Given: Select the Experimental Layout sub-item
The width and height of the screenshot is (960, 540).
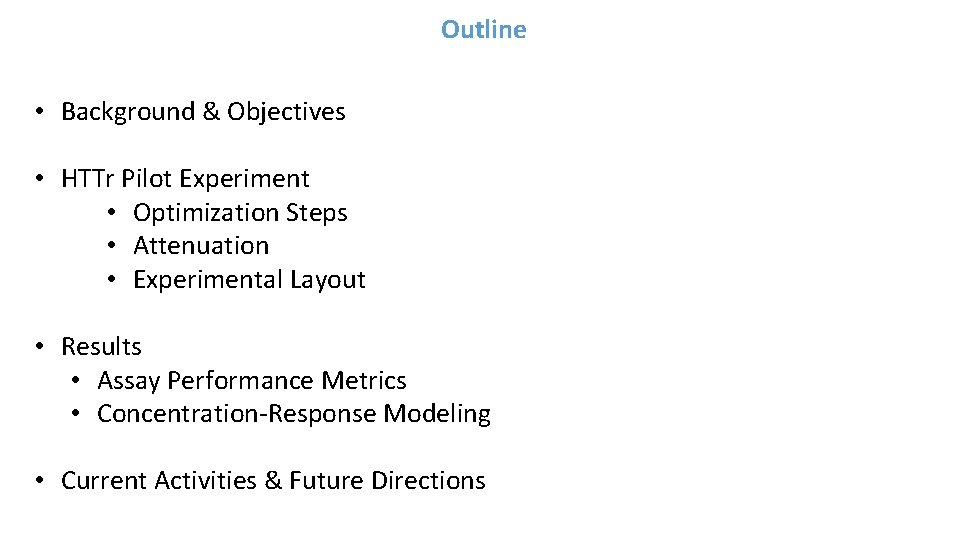Looking at the screenshot, I should [249, 280].
